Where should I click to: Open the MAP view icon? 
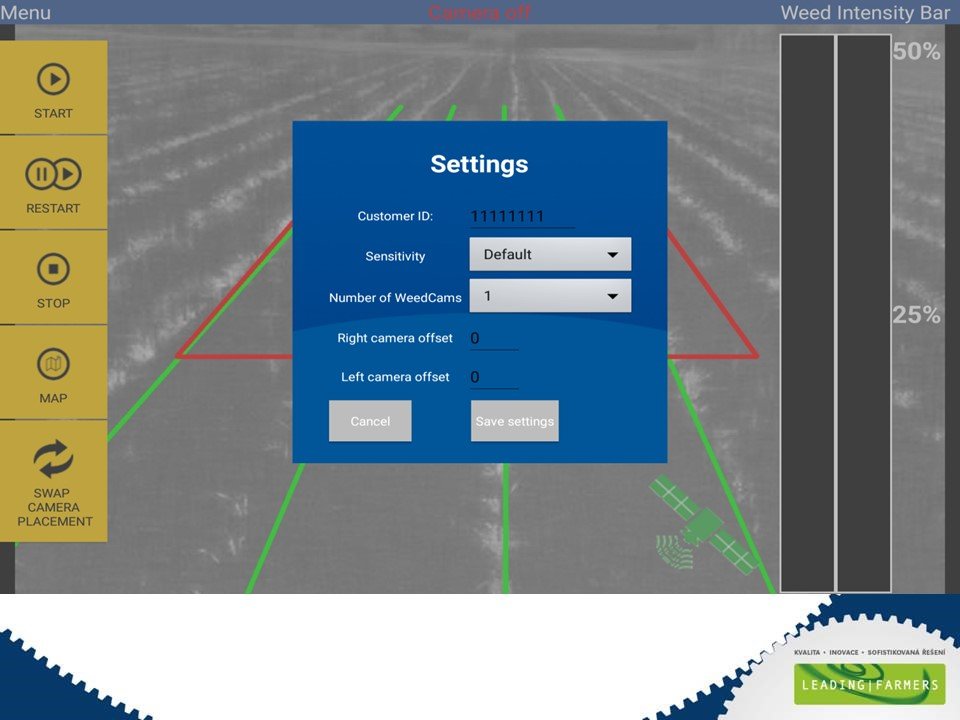tap(53, 364)
